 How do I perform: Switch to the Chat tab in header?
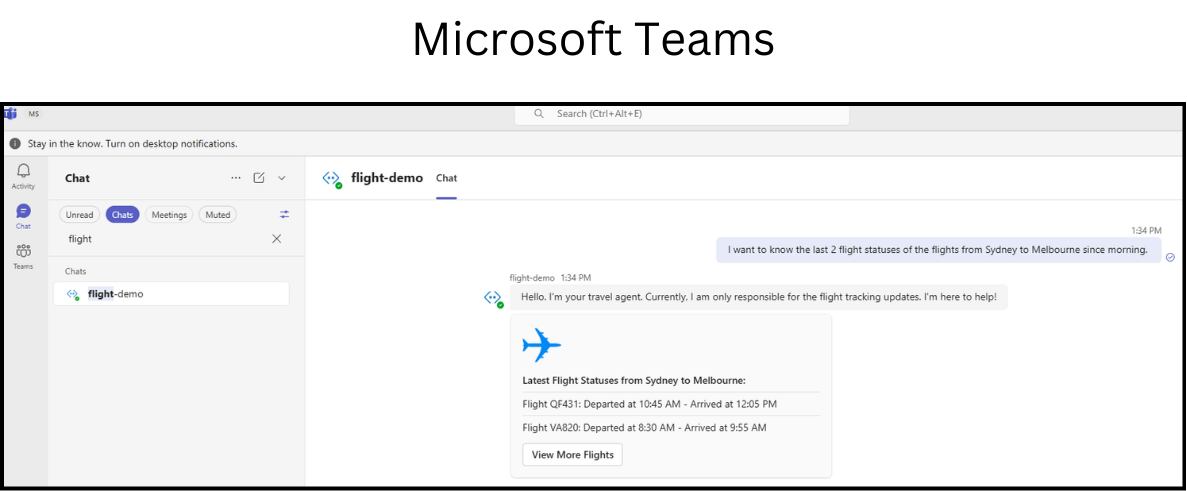[447, 179]
